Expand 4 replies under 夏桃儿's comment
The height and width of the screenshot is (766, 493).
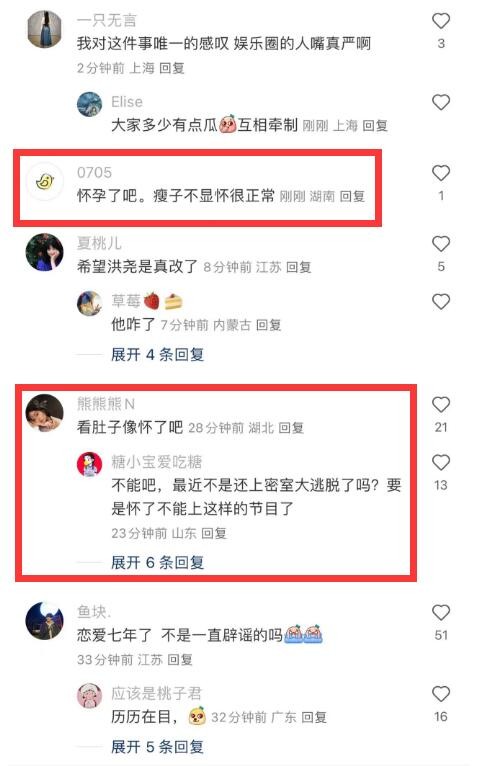click(x=157, y=354)
